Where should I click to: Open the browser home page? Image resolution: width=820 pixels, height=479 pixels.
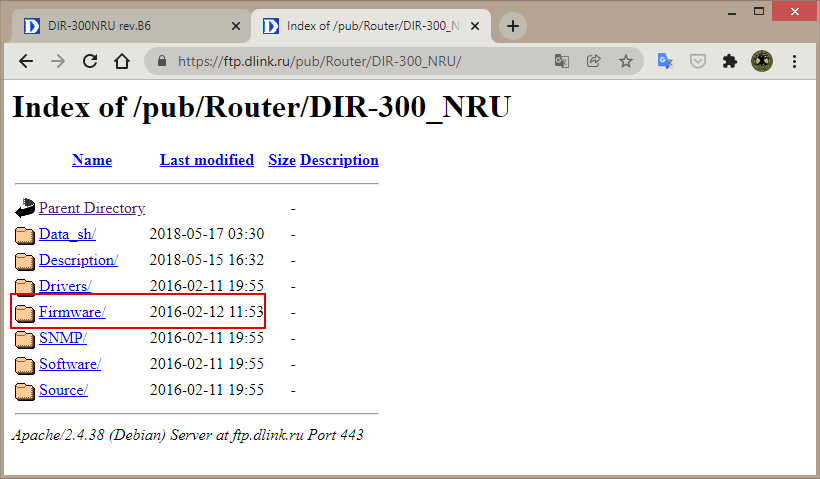122,61
